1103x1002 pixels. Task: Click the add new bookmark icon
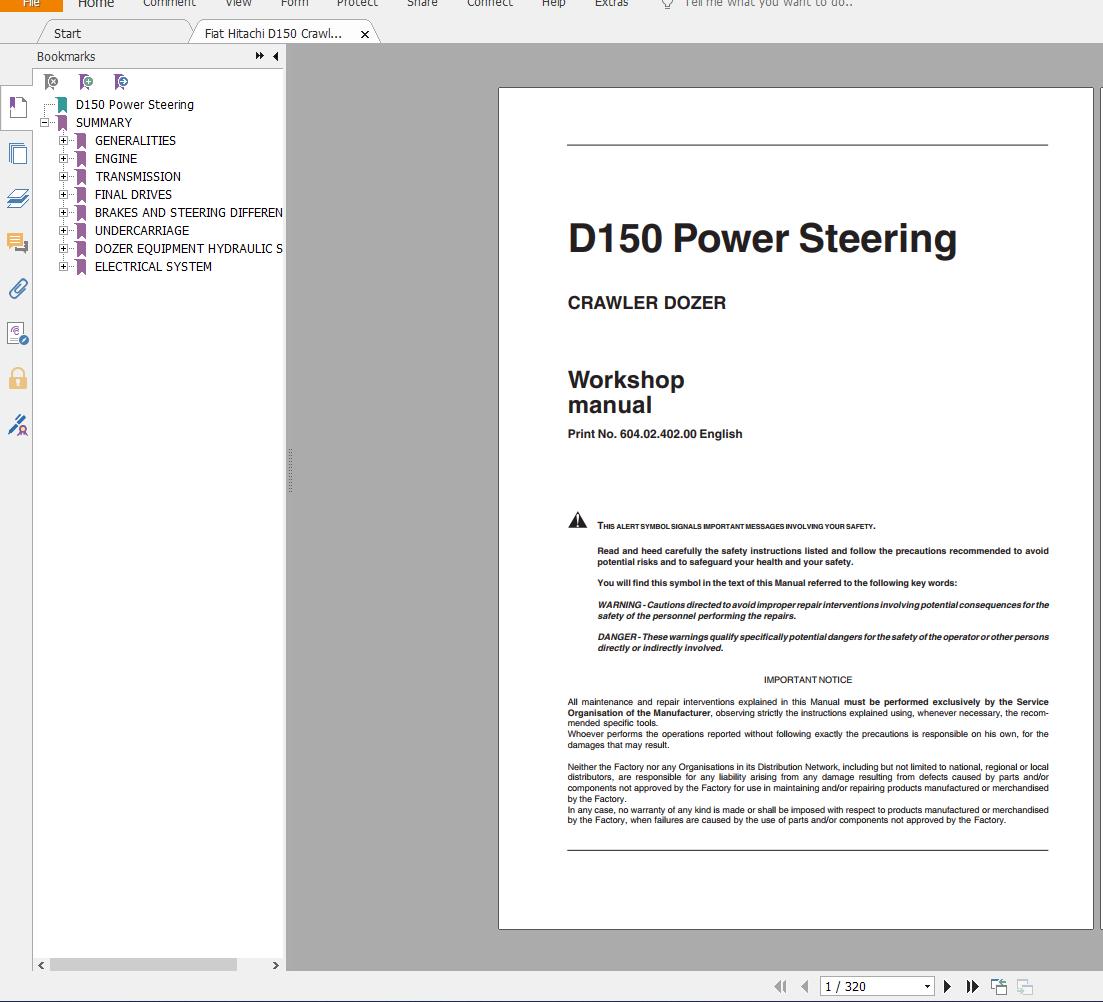tap(86, 82)
